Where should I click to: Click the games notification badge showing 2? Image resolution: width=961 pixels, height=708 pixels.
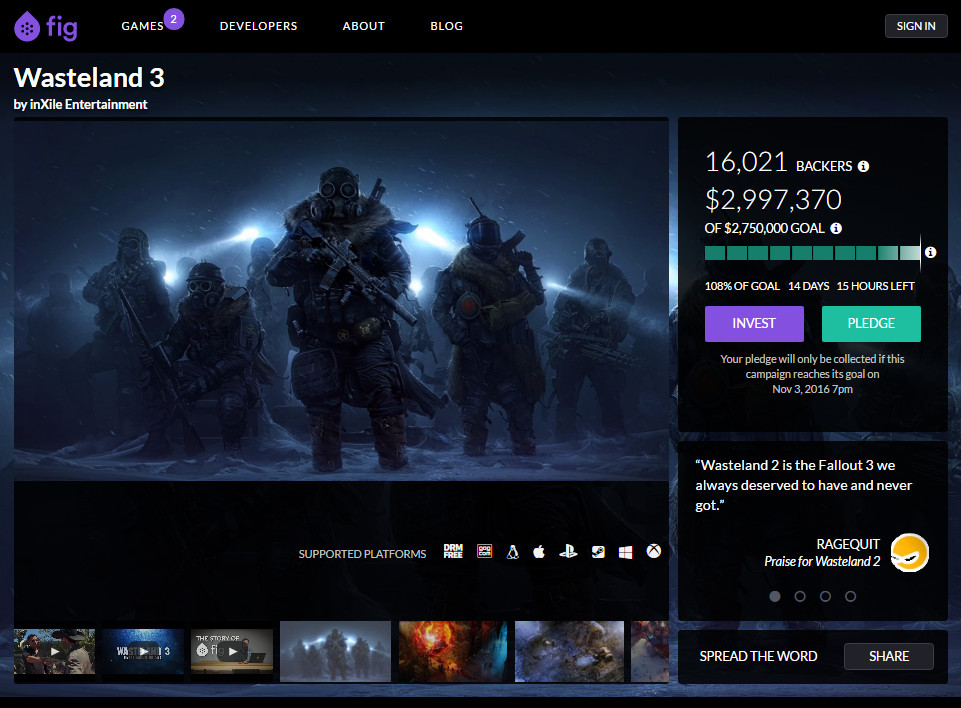(x=173, y=19)
